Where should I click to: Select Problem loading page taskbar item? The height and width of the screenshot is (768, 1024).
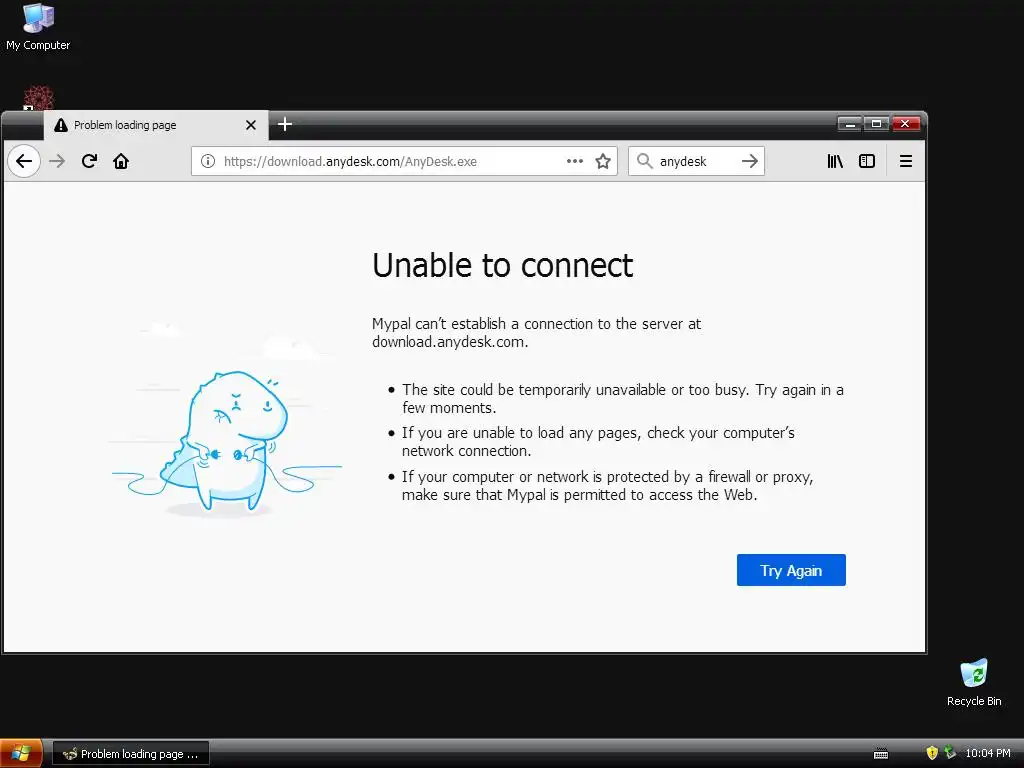coord(131,754)
